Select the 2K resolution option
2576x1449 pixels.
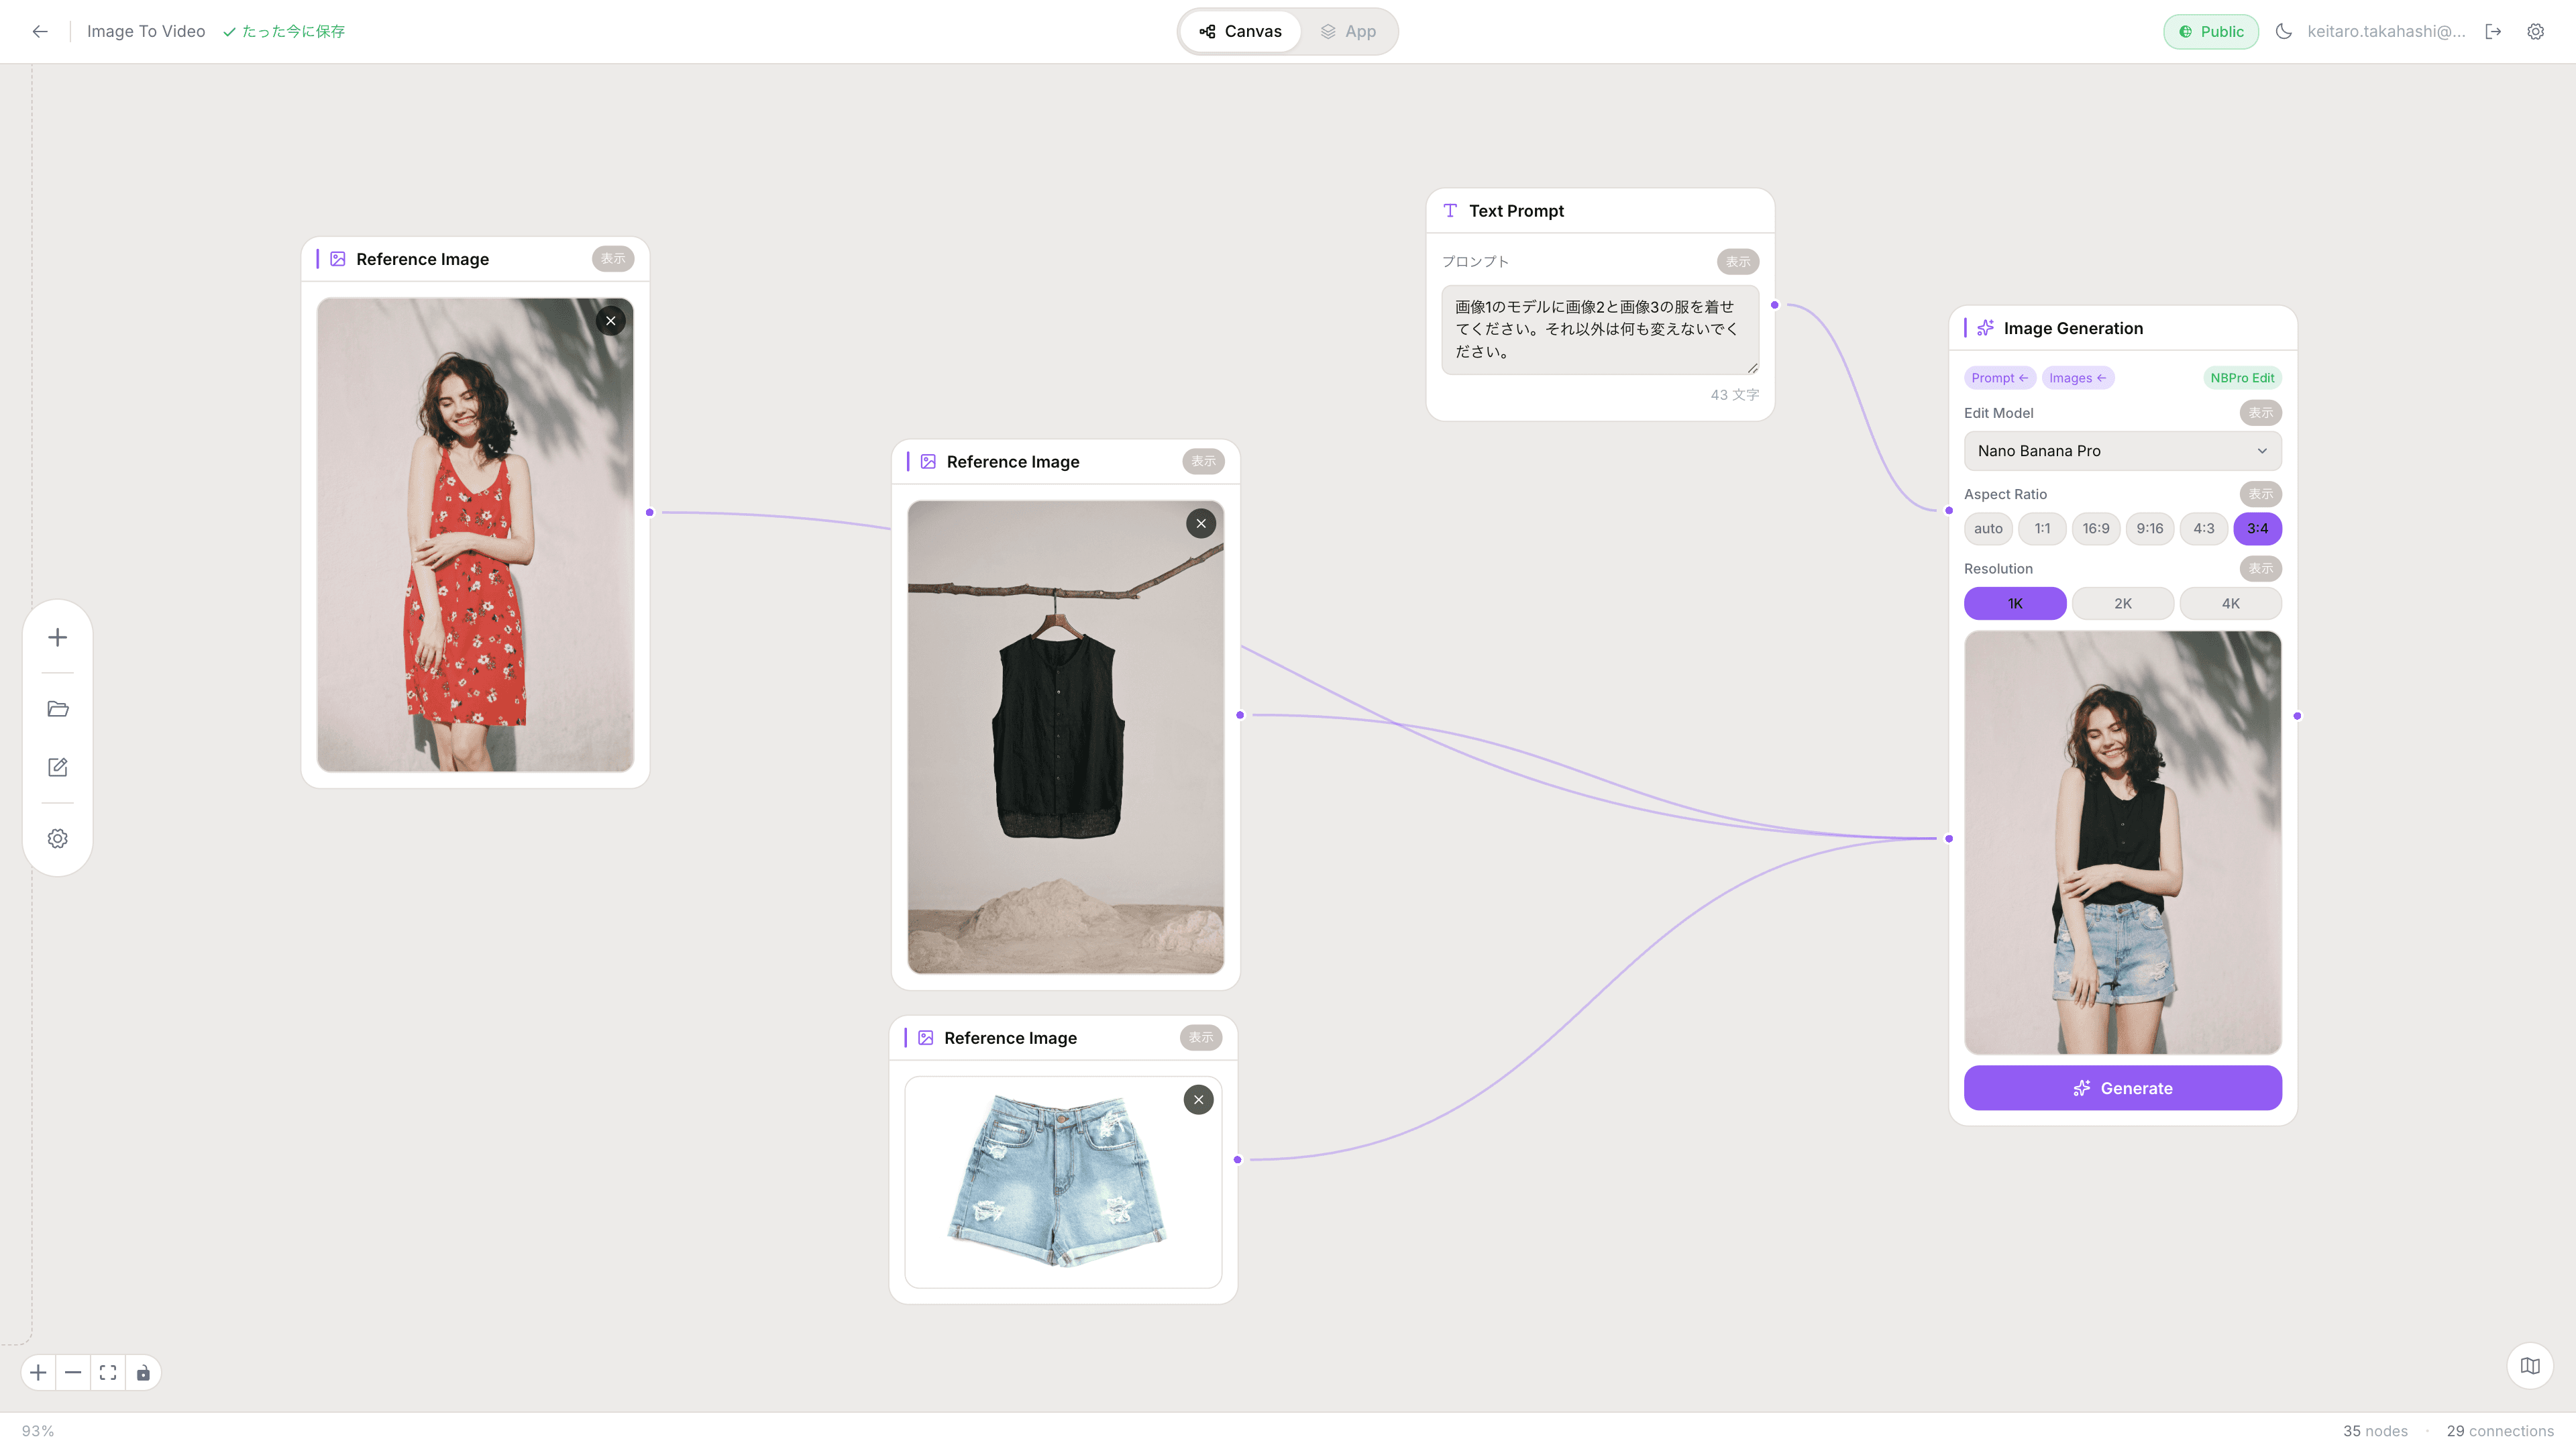pyautogui.click(x=2122, y=604)
